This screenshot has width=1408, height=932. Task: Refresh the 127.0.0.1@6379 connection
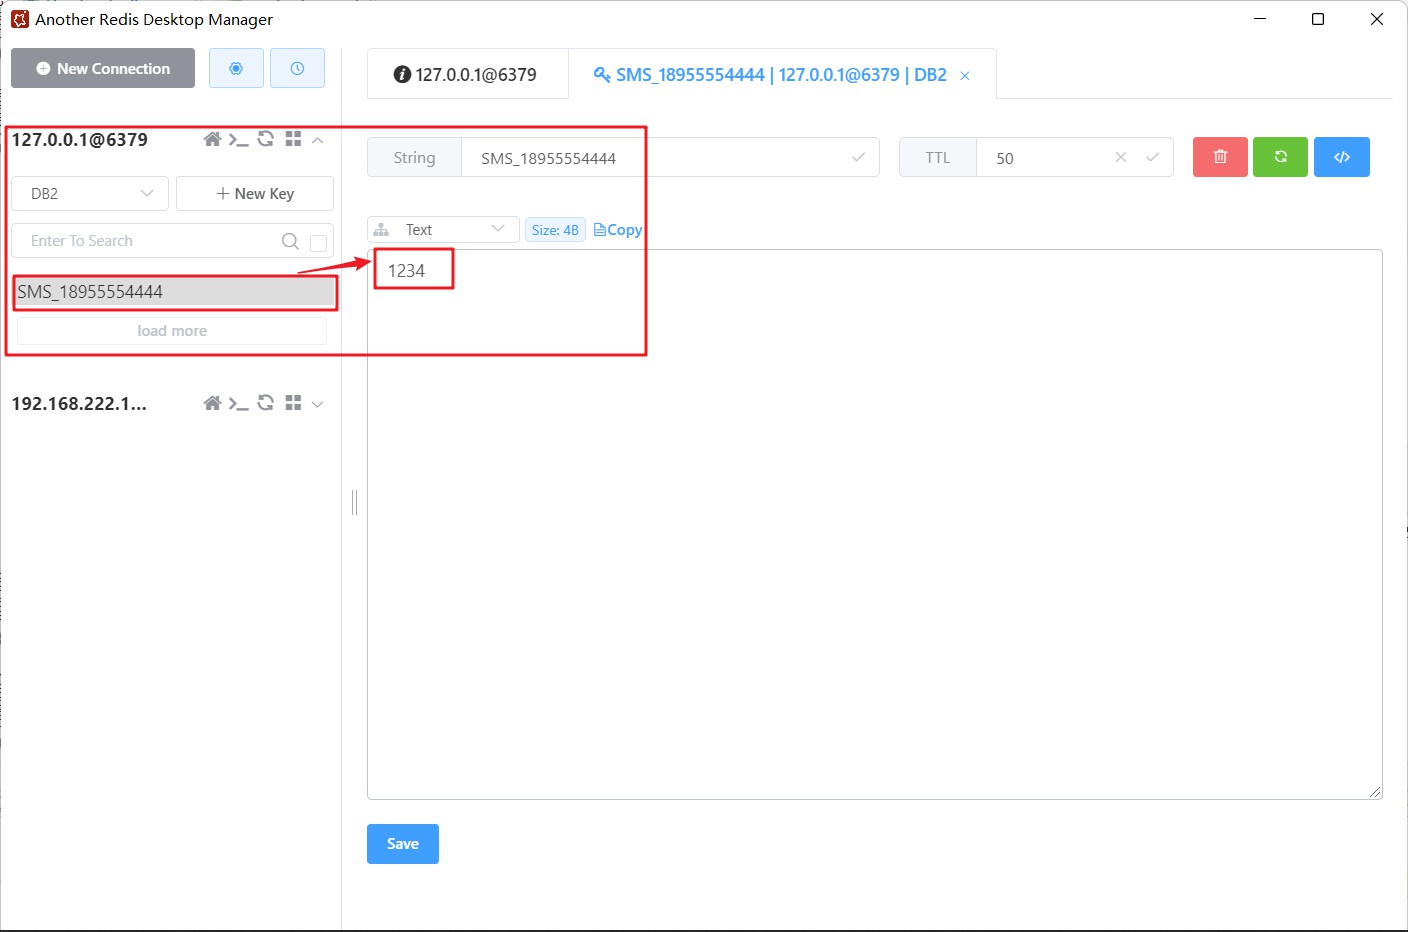265,139
